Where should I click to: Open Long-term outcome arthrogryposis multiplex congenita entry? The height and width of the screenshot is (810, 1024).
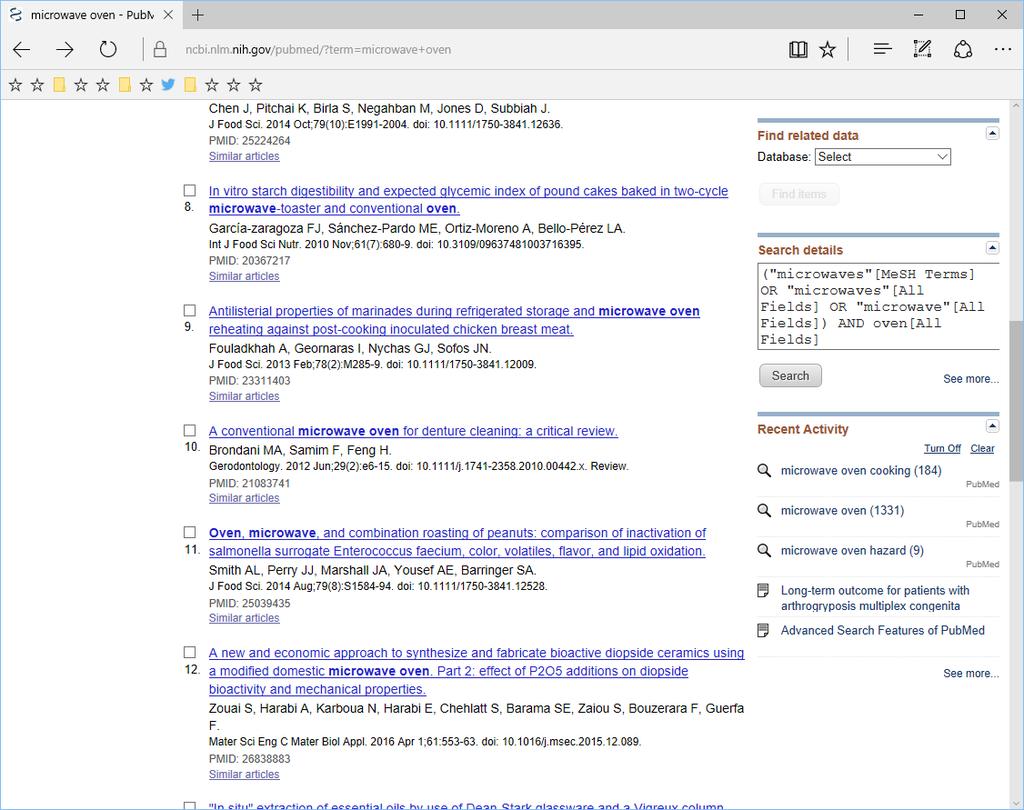point(875,598)
